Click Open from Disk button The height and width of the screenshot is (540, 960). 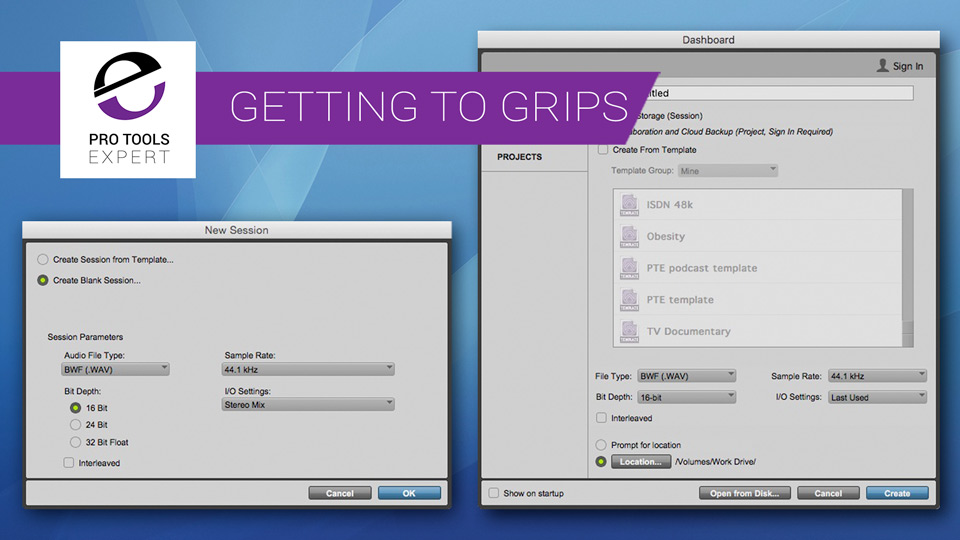click(x=744, y=493)
